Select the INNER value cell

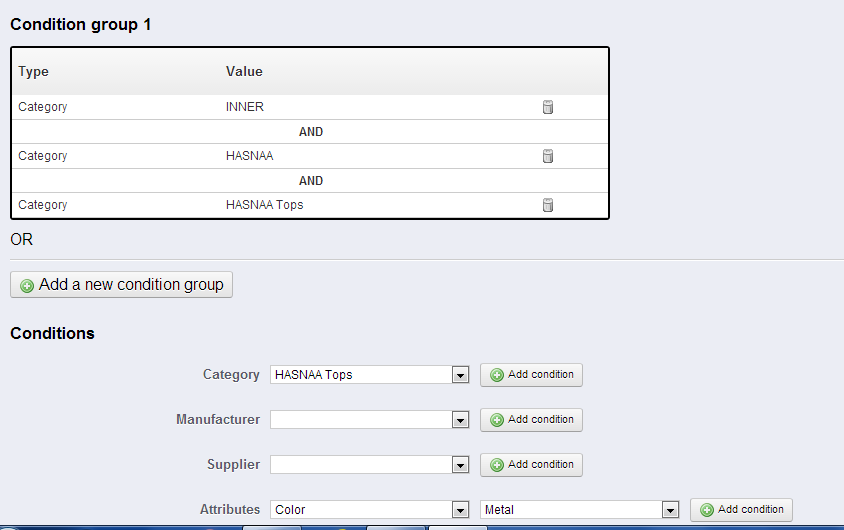click(x=245, y=107)
